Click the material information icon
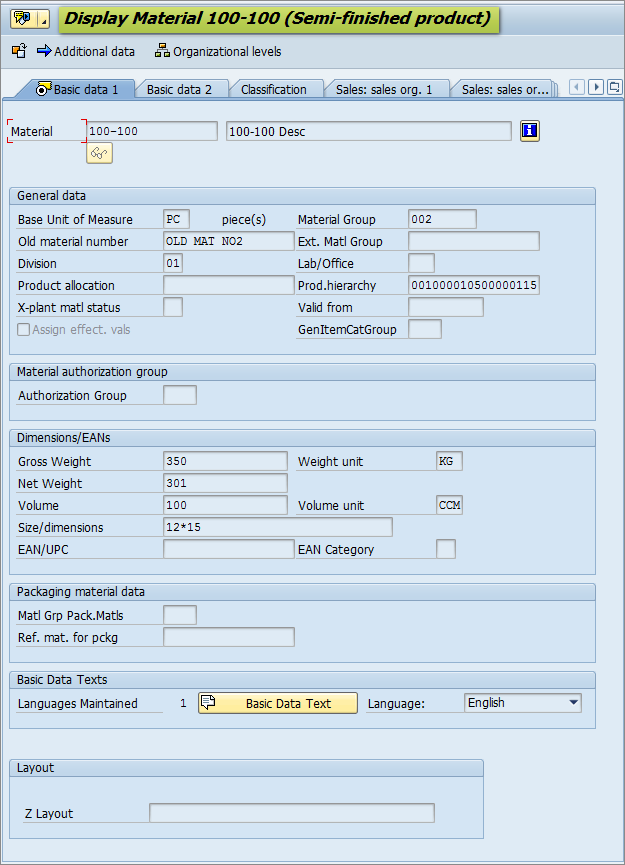 [x=530, y=131]
